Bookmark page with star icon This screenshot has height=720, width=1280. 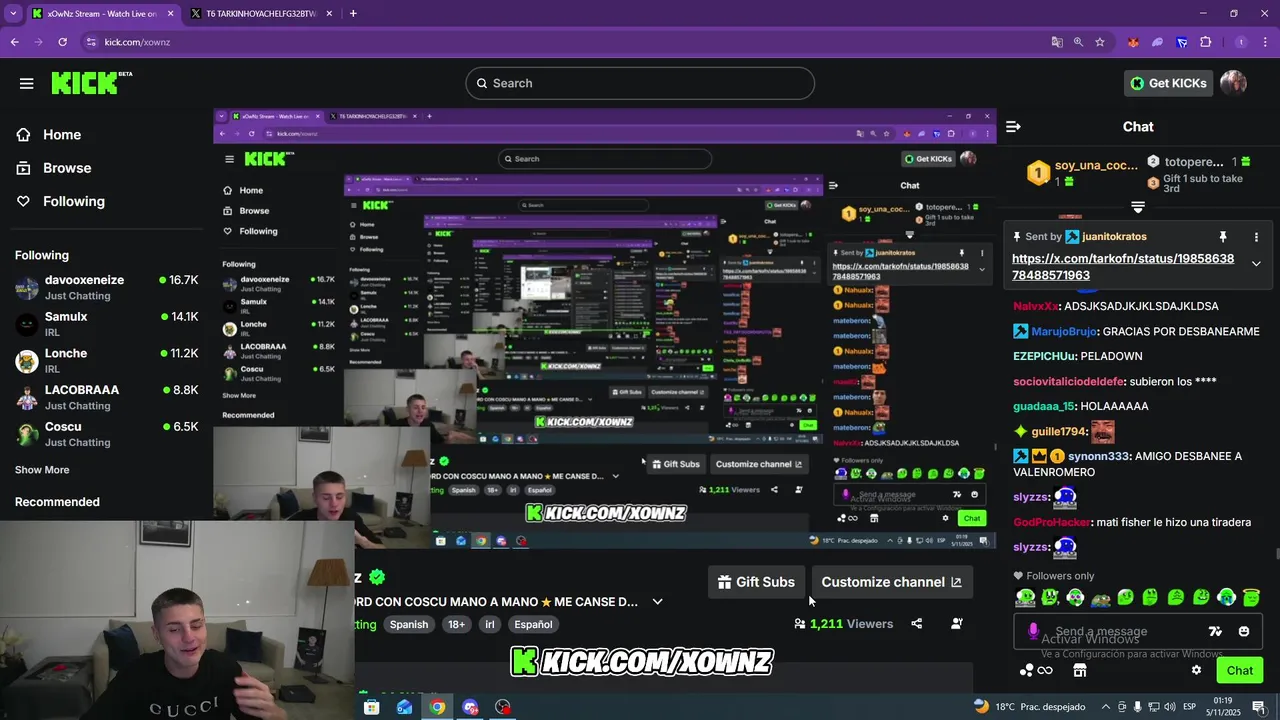pos(1100,42)
